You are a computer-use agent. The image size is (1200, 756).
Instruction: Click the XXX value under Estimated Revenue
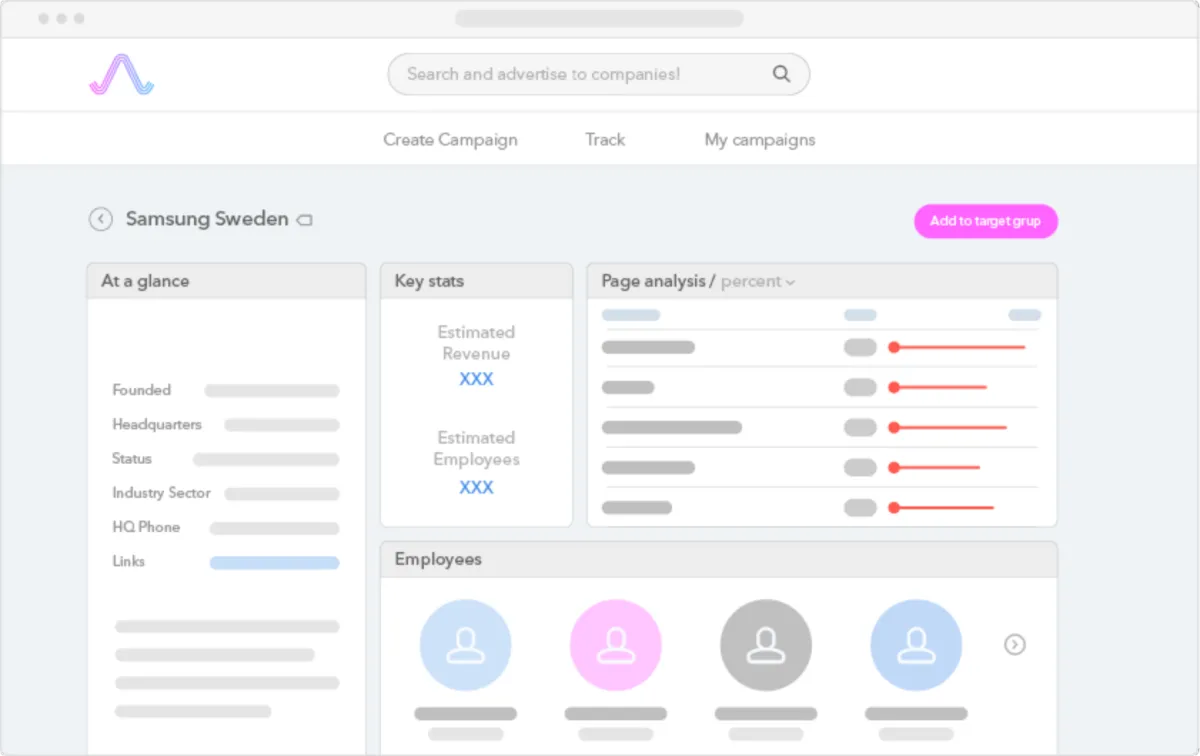[476, 379]
